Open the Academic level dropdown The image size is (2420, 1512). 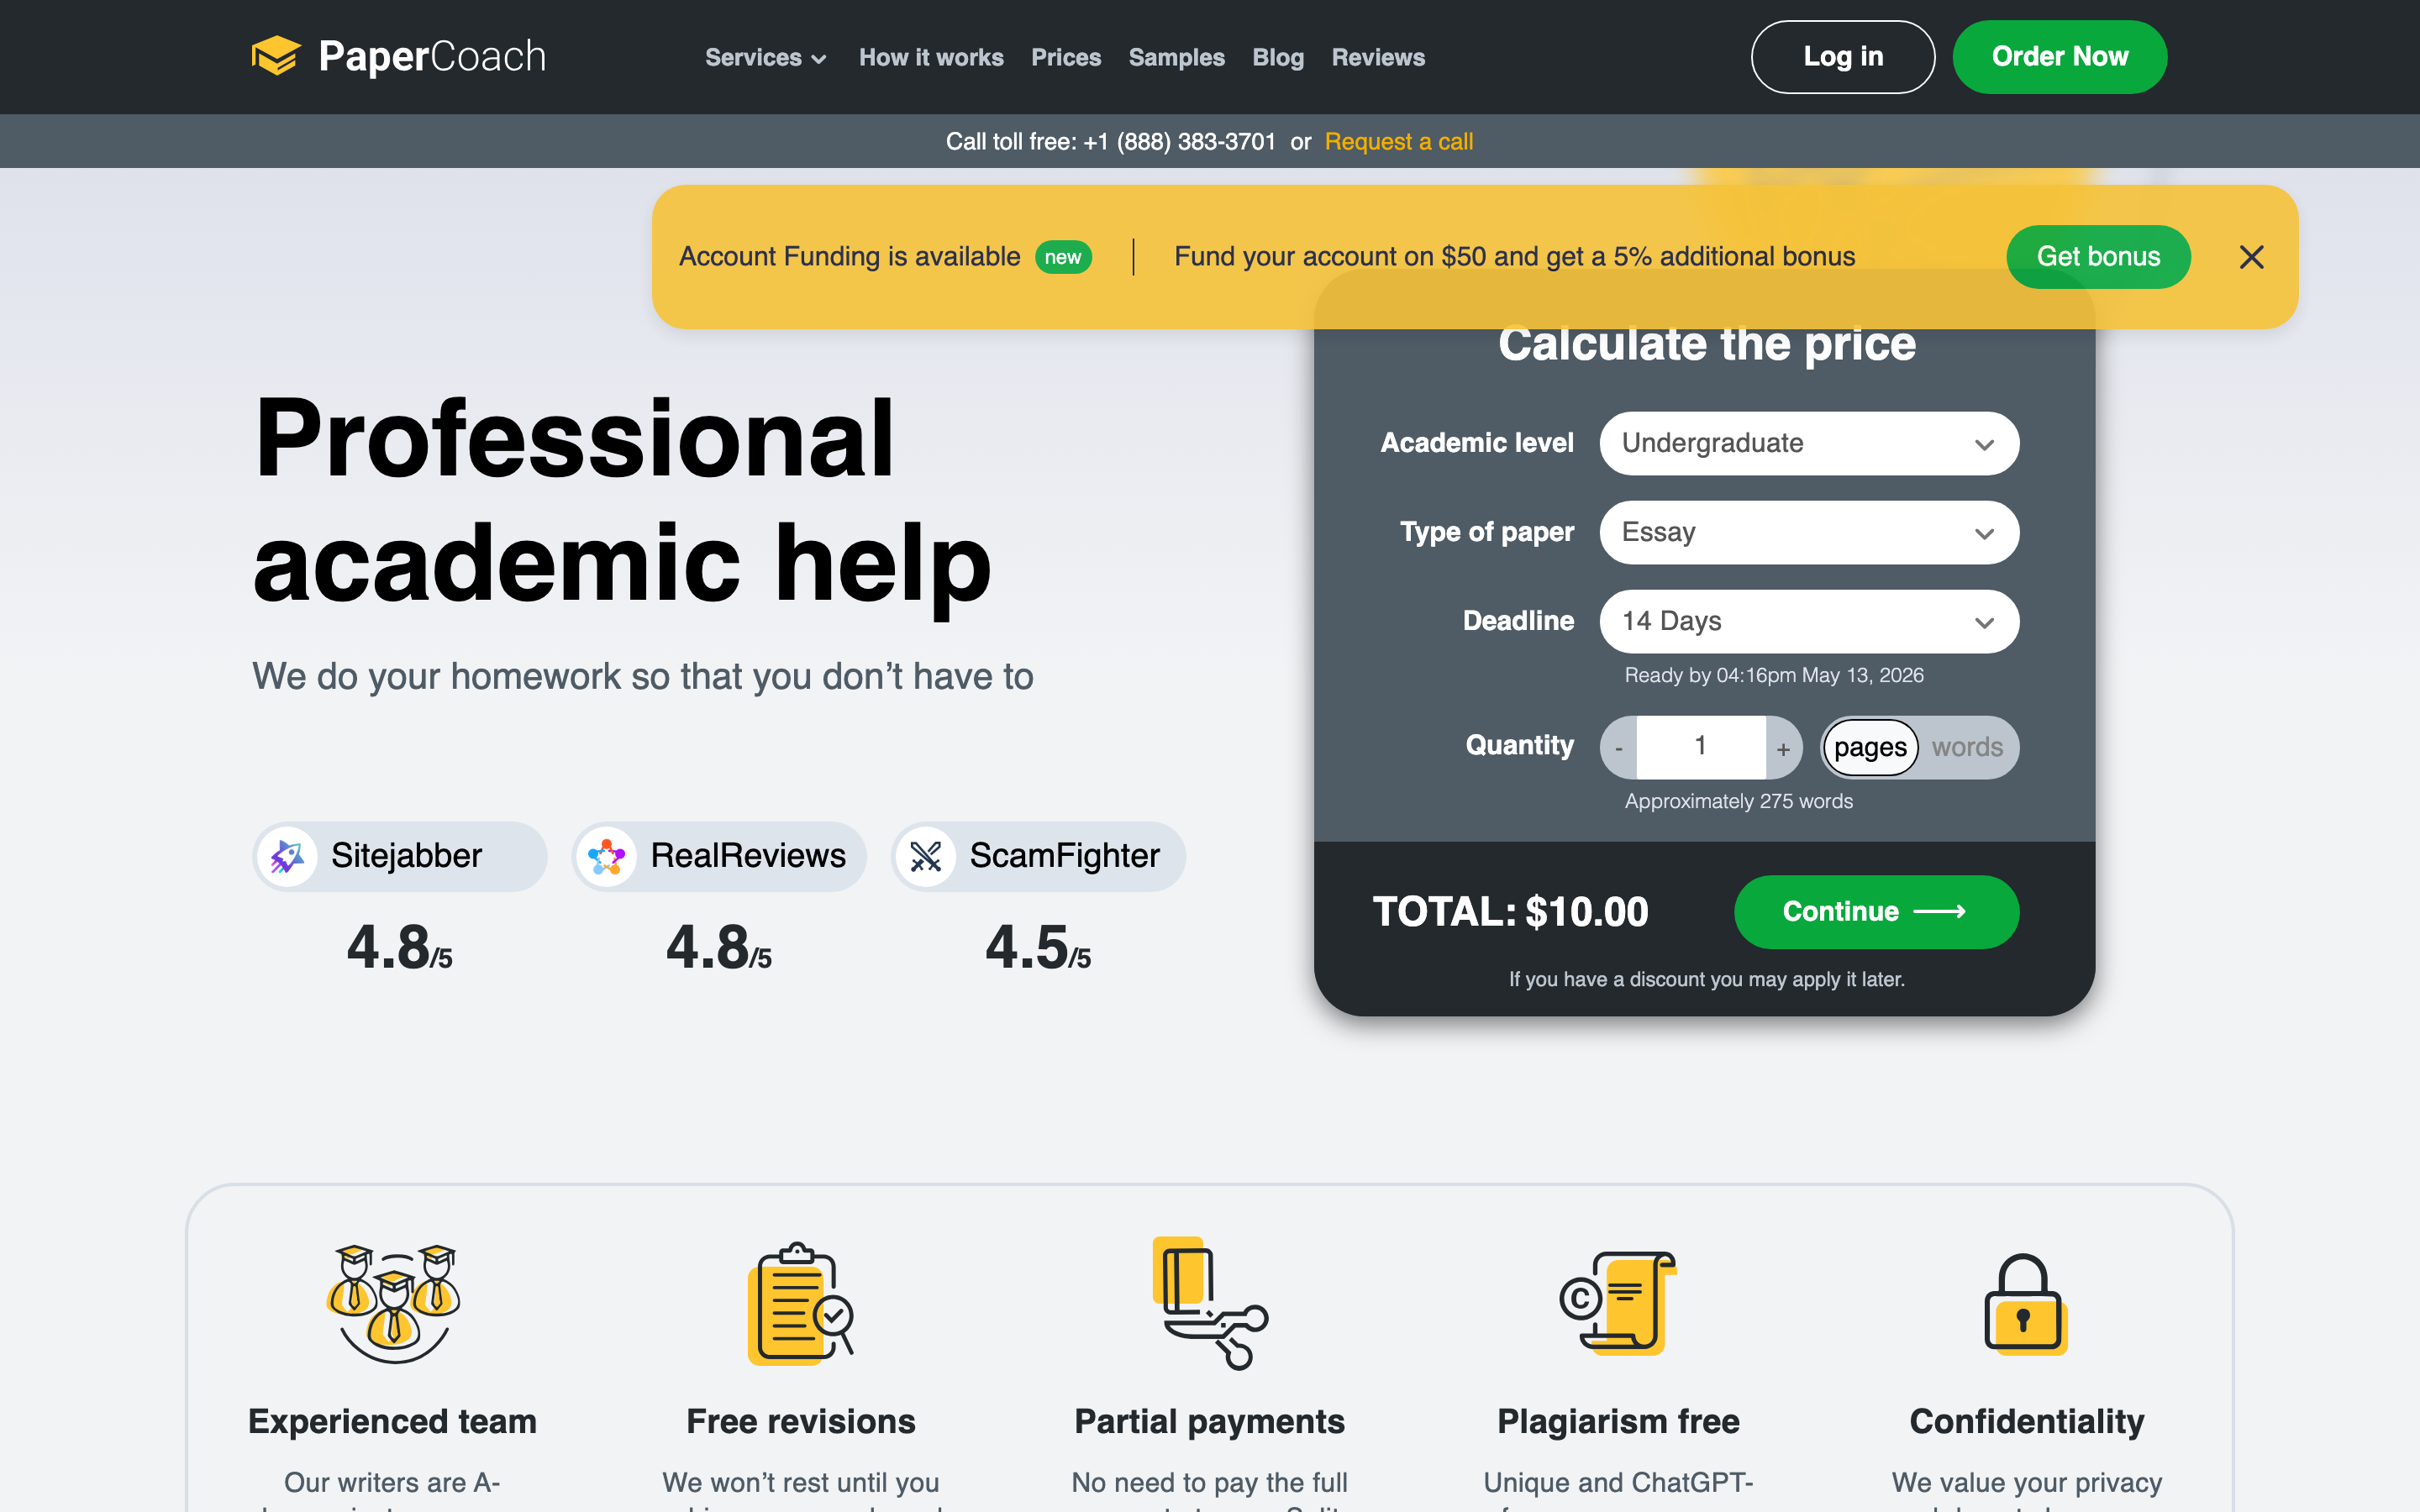pyautogui.click(x=1809, y=443)
